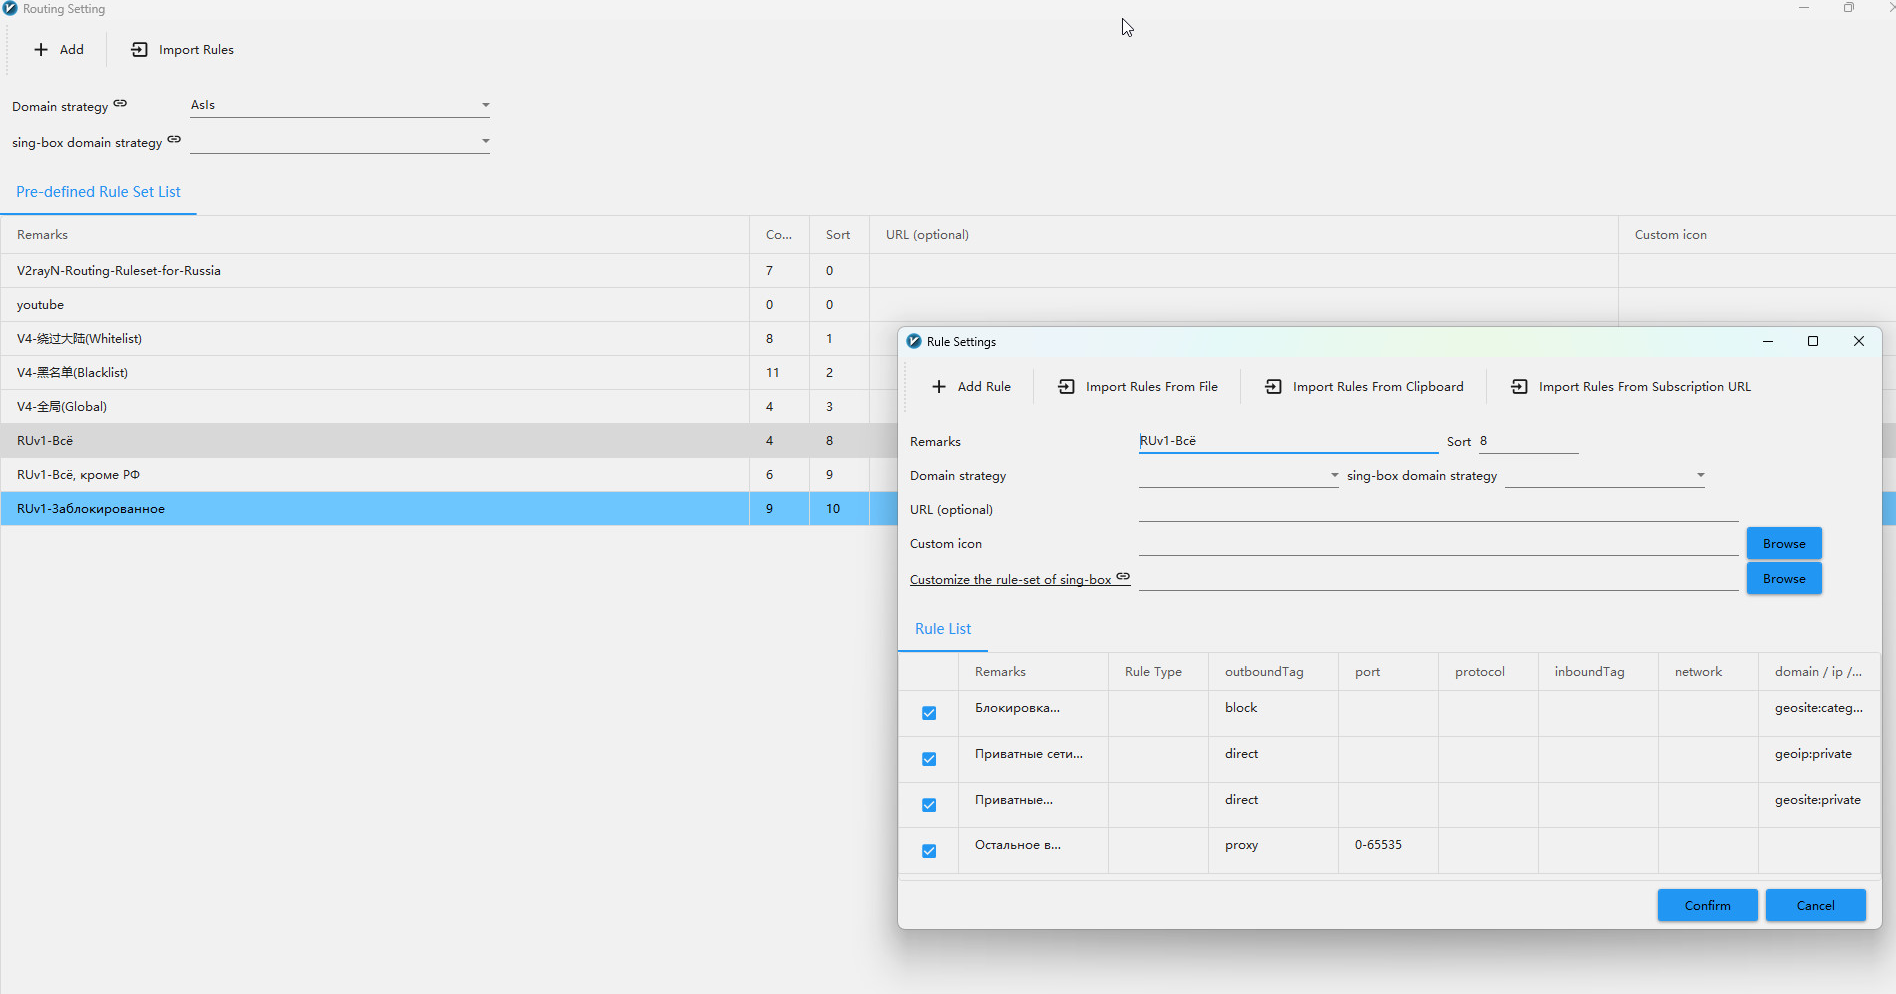Select the Rule List tab
The height and width of the screenshot is (994, 1896).
pyautogui.click(x=943, y=629)
